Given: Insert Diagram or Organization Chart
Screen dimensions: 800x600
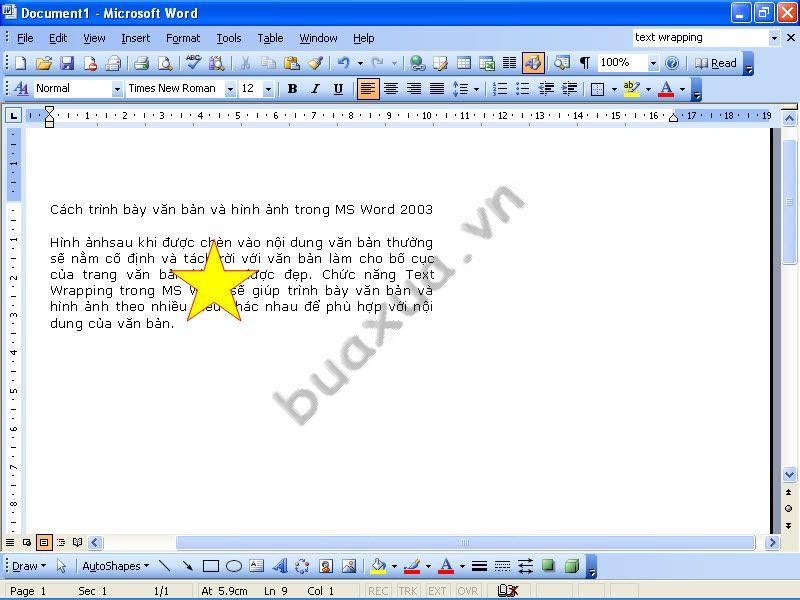Looking at the screenshot, I should [x=302, y=566].
